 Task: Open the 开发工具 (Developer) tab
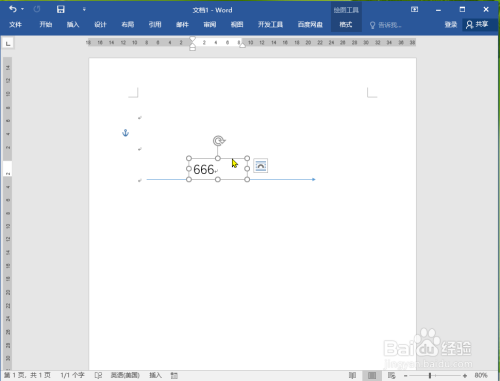click(x=270, y=24)
